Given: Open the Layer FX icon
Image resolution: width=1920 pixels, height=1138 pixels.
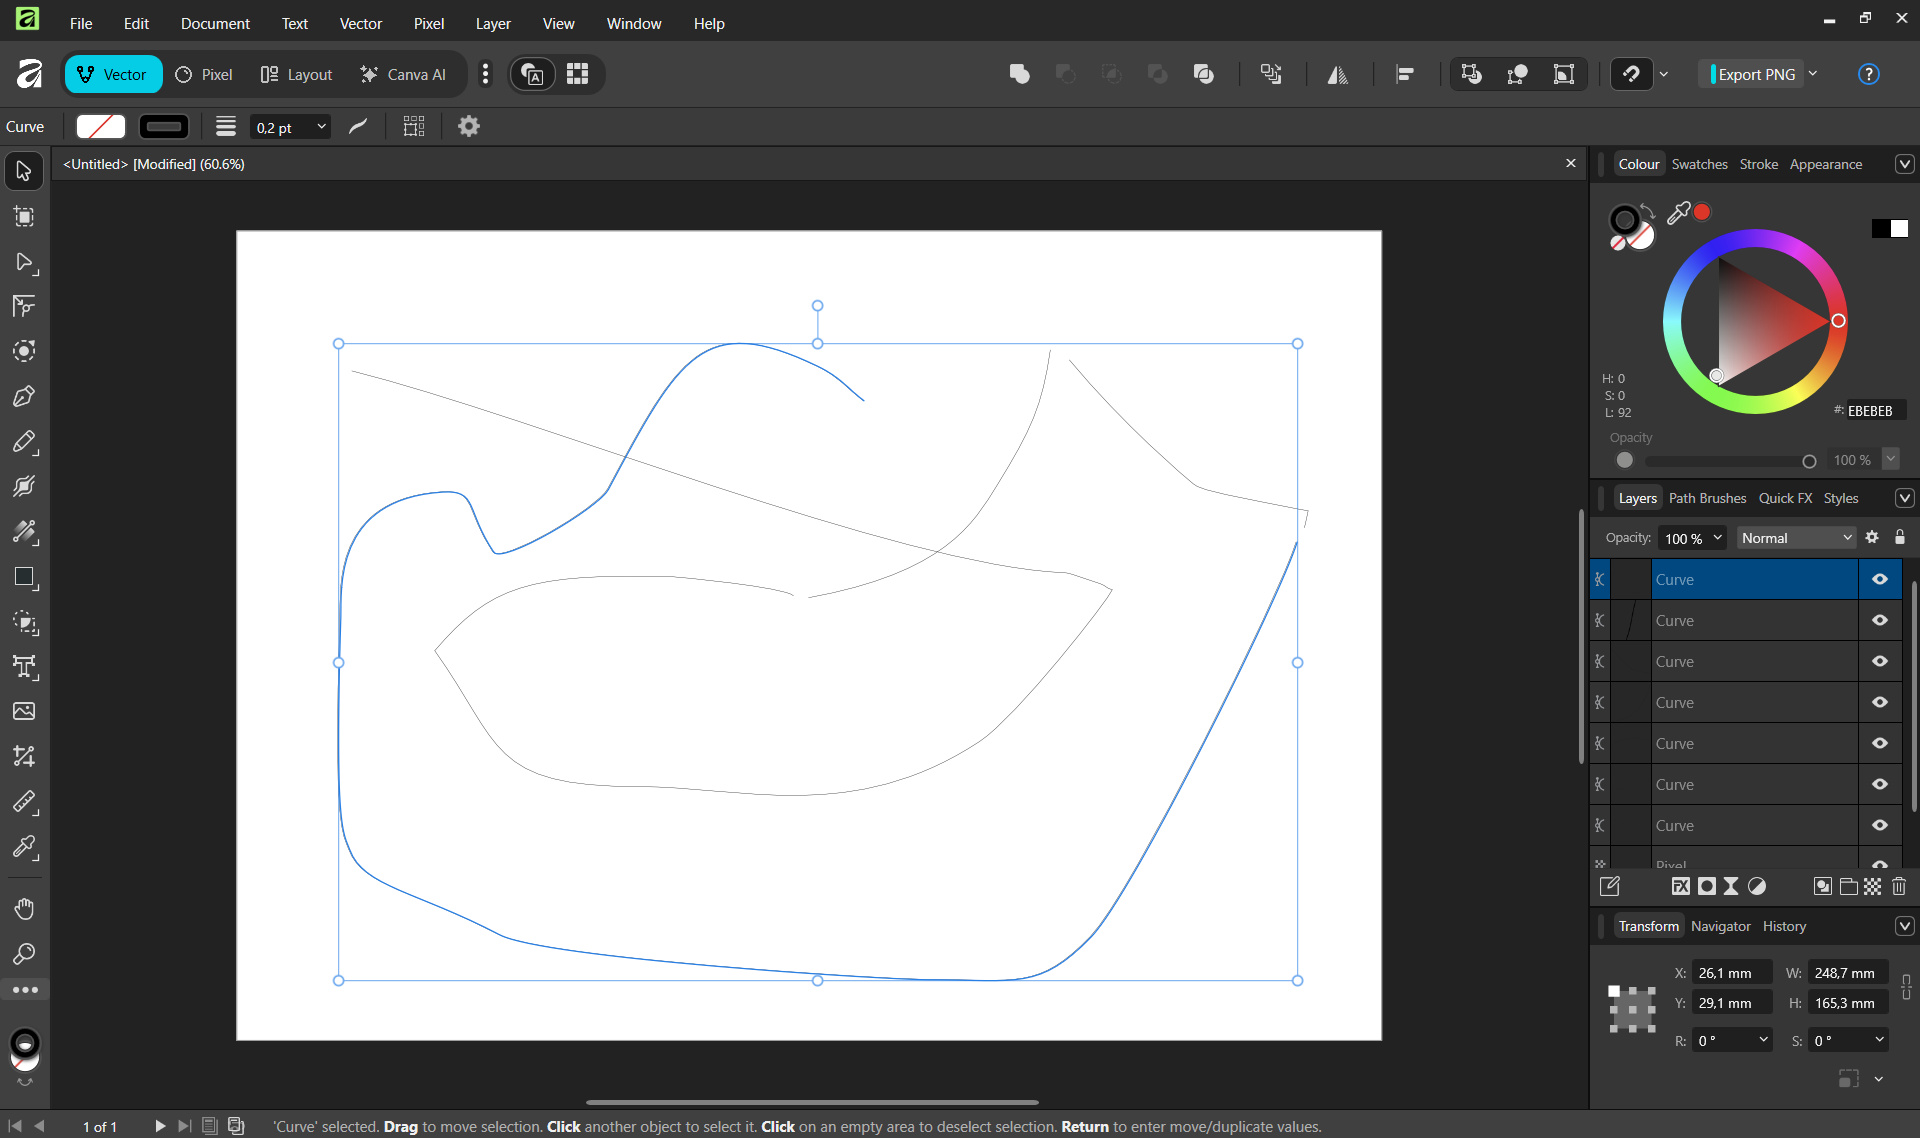Looking at the screenshot, I should (x=1680, y=886).
